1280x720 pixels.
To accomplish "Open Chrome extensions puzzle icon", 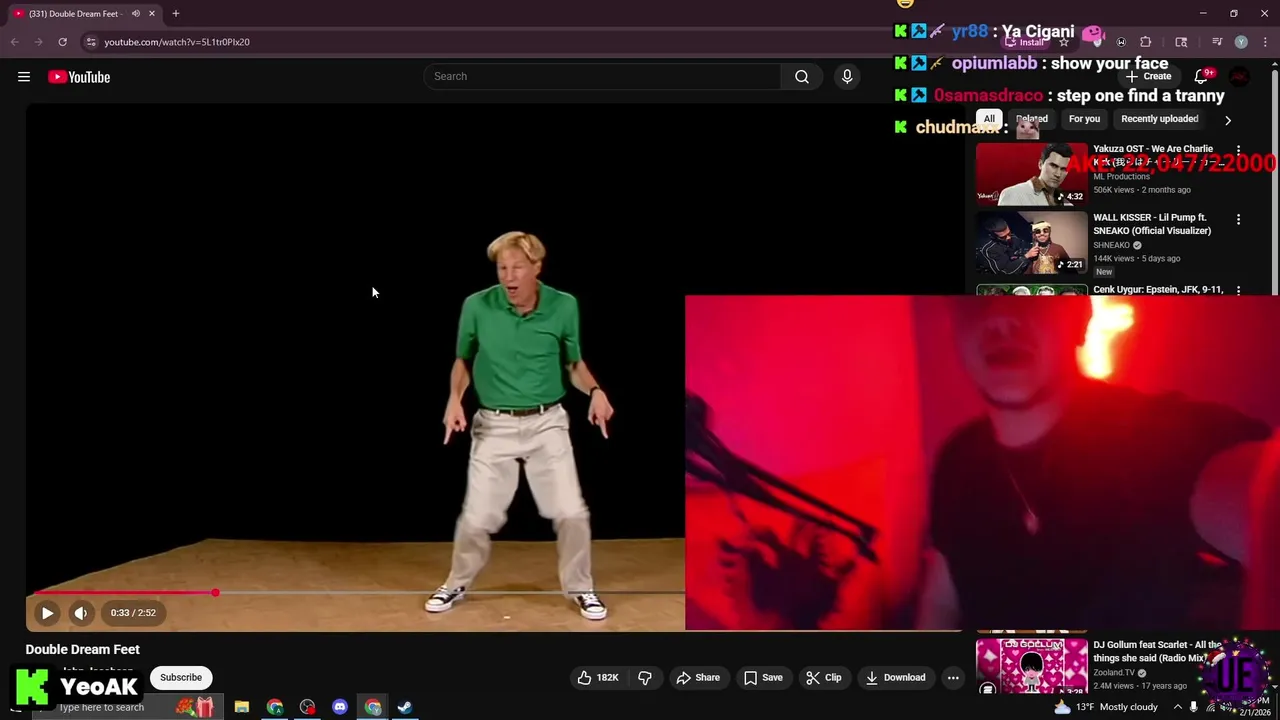I will (x=1146, y=42).
